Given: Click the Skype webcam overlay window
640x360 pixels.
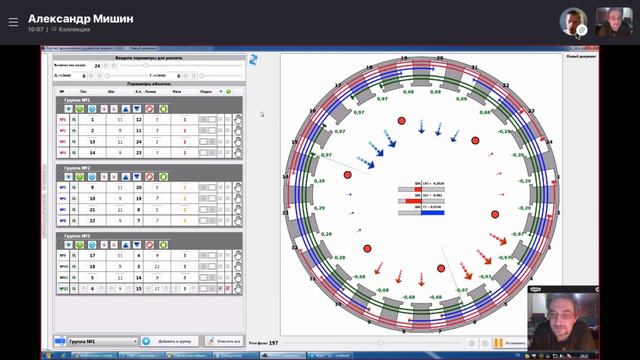Looking at the screenshot, I should click(563, 318).
